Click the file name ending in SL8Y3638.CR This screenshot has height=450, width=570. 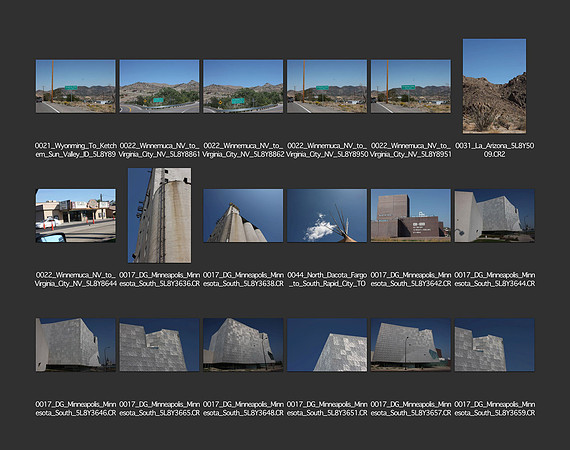243,280
